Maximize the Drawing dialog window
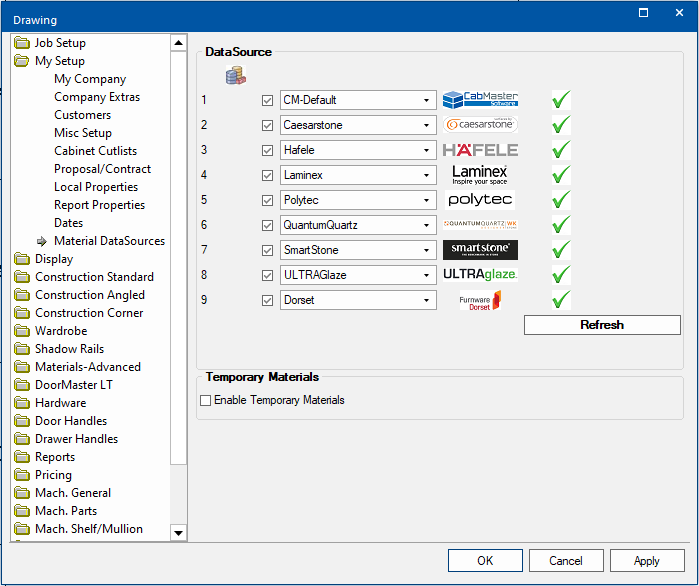 point(643,13)
